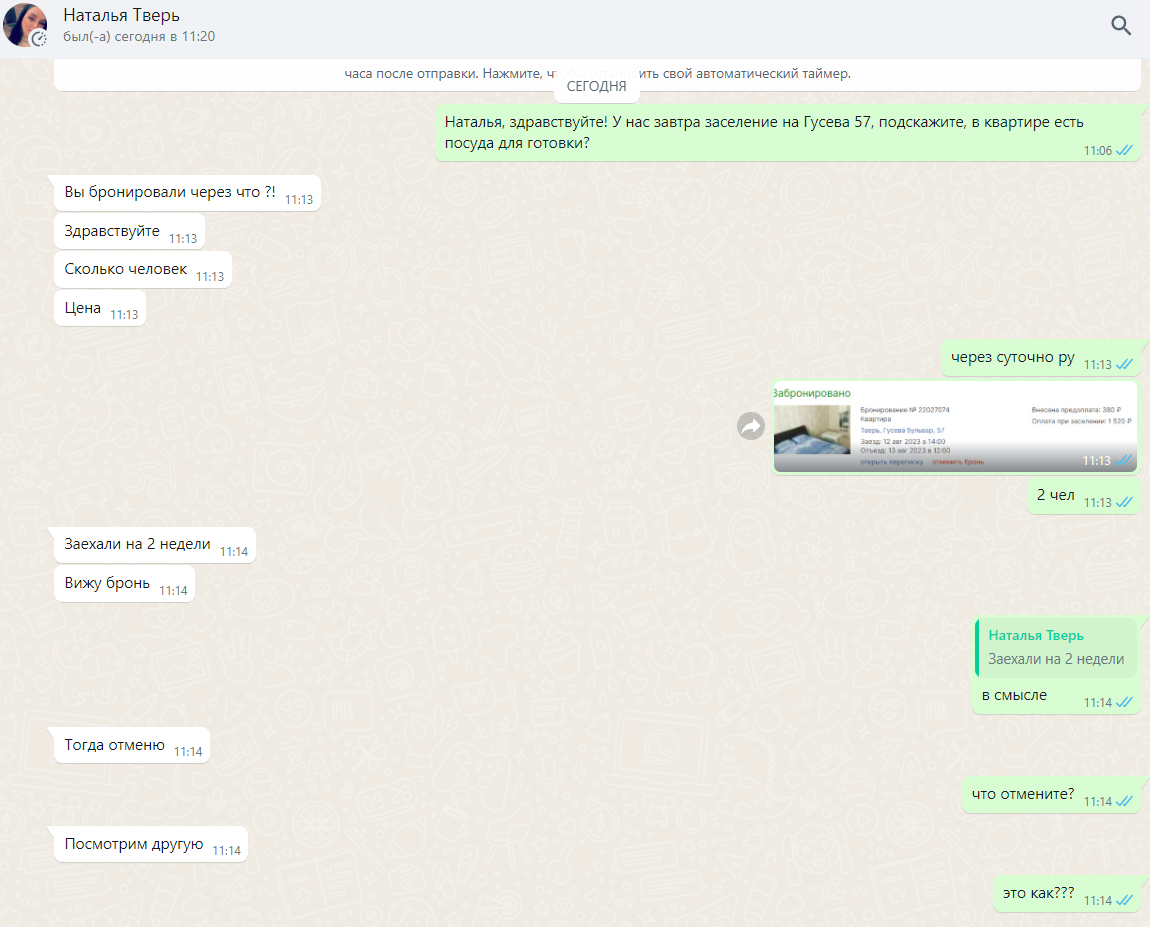Click read receipt ticks on 'в смысле'
Image resolution: width=1150 pixels, height=927 pixels.
click(x=1124, y=703)
